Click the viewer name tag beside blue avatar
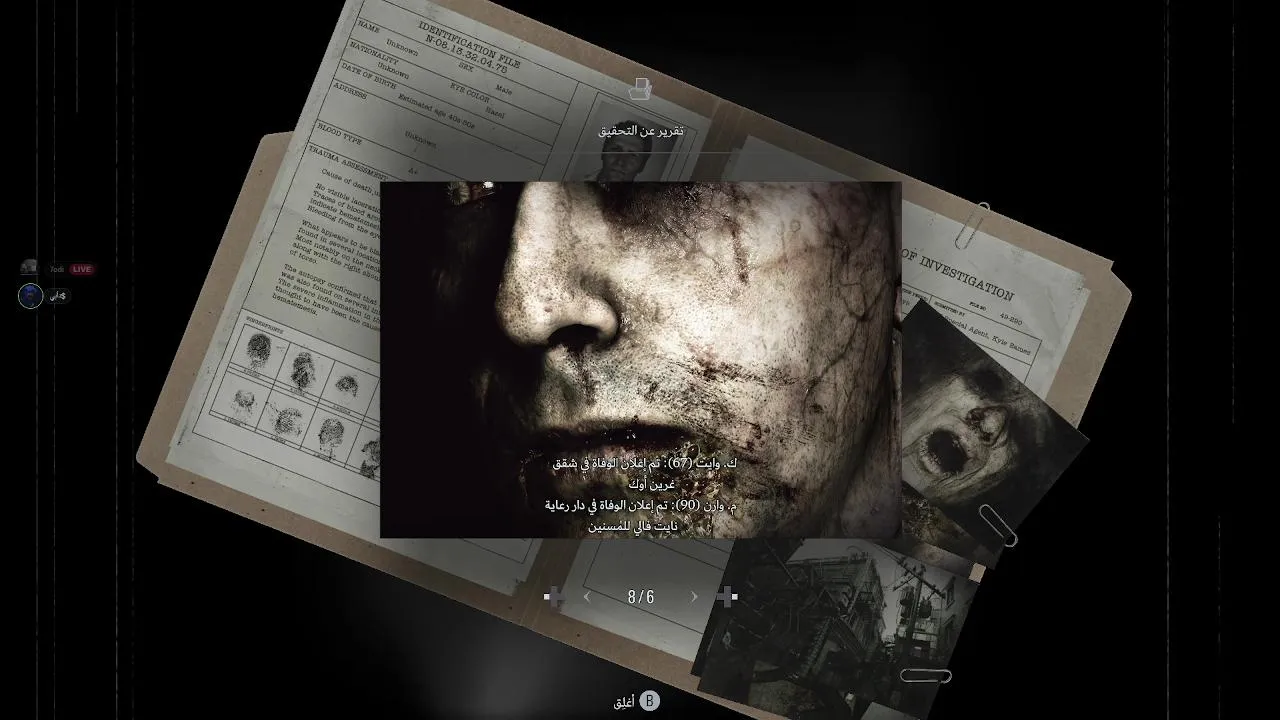Image resolution: width=1280 pixels, height=720 pixels. 58,296
